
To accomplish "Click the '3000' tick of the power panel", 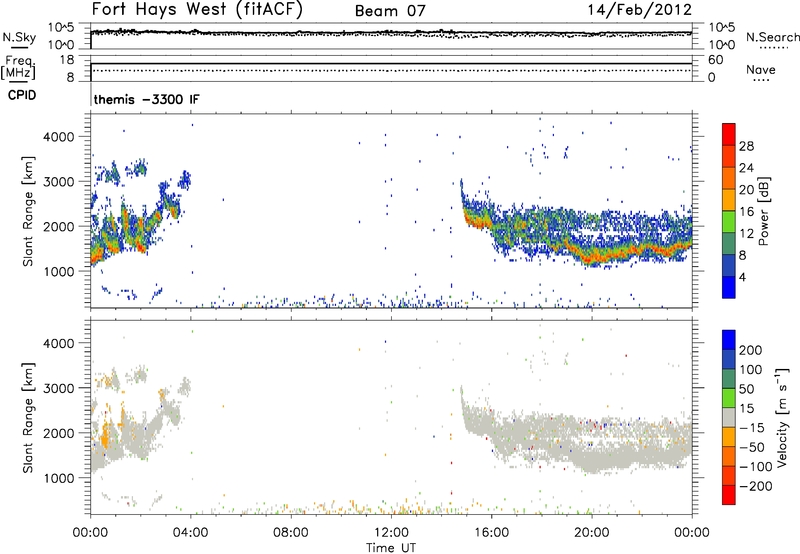I will coord(58,182).
